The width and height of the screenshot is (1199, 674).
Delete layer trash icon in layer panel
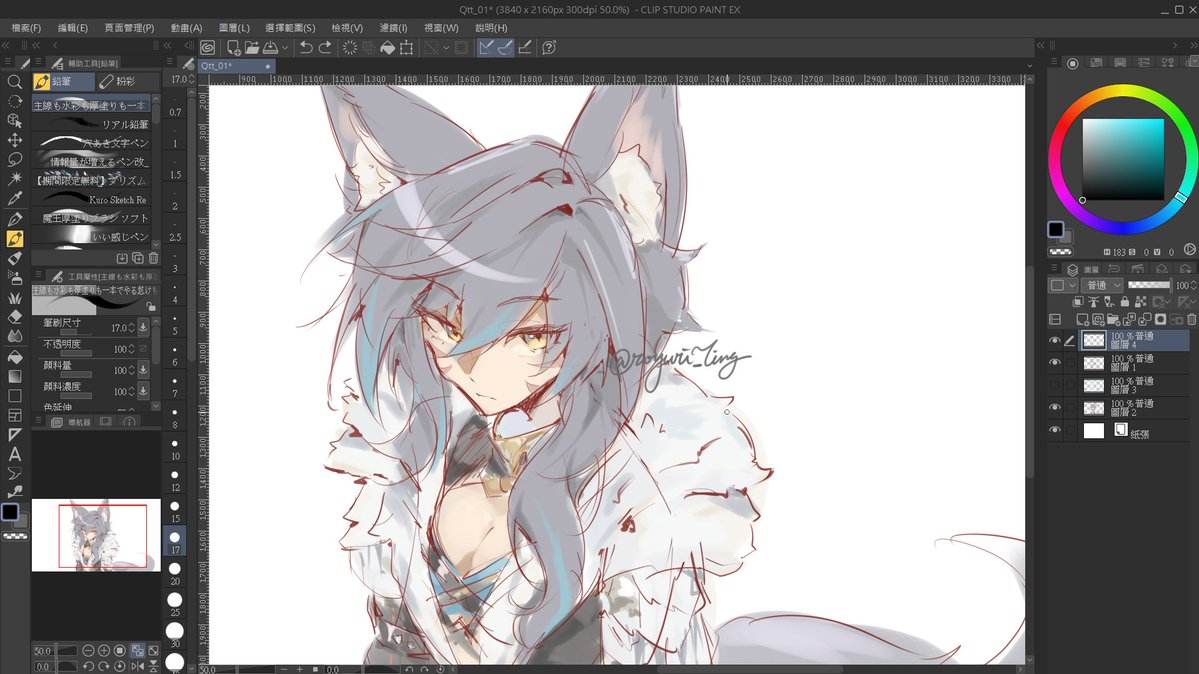click(x=1191, y=319)
